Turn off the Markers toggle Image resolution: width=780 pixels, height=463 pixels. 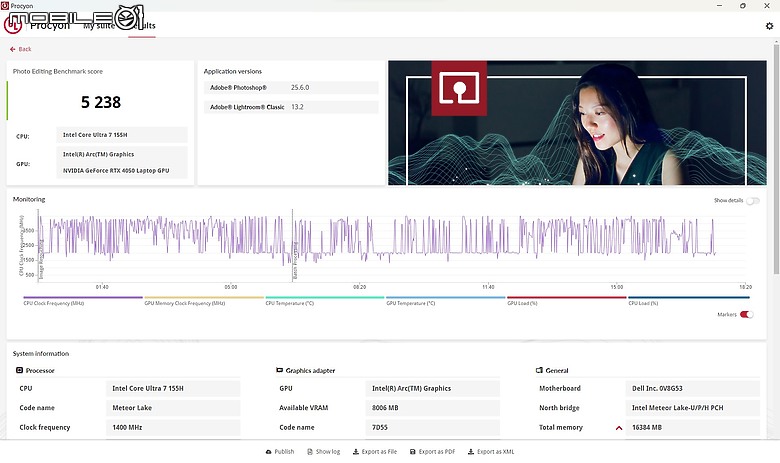tap(747, 314)
